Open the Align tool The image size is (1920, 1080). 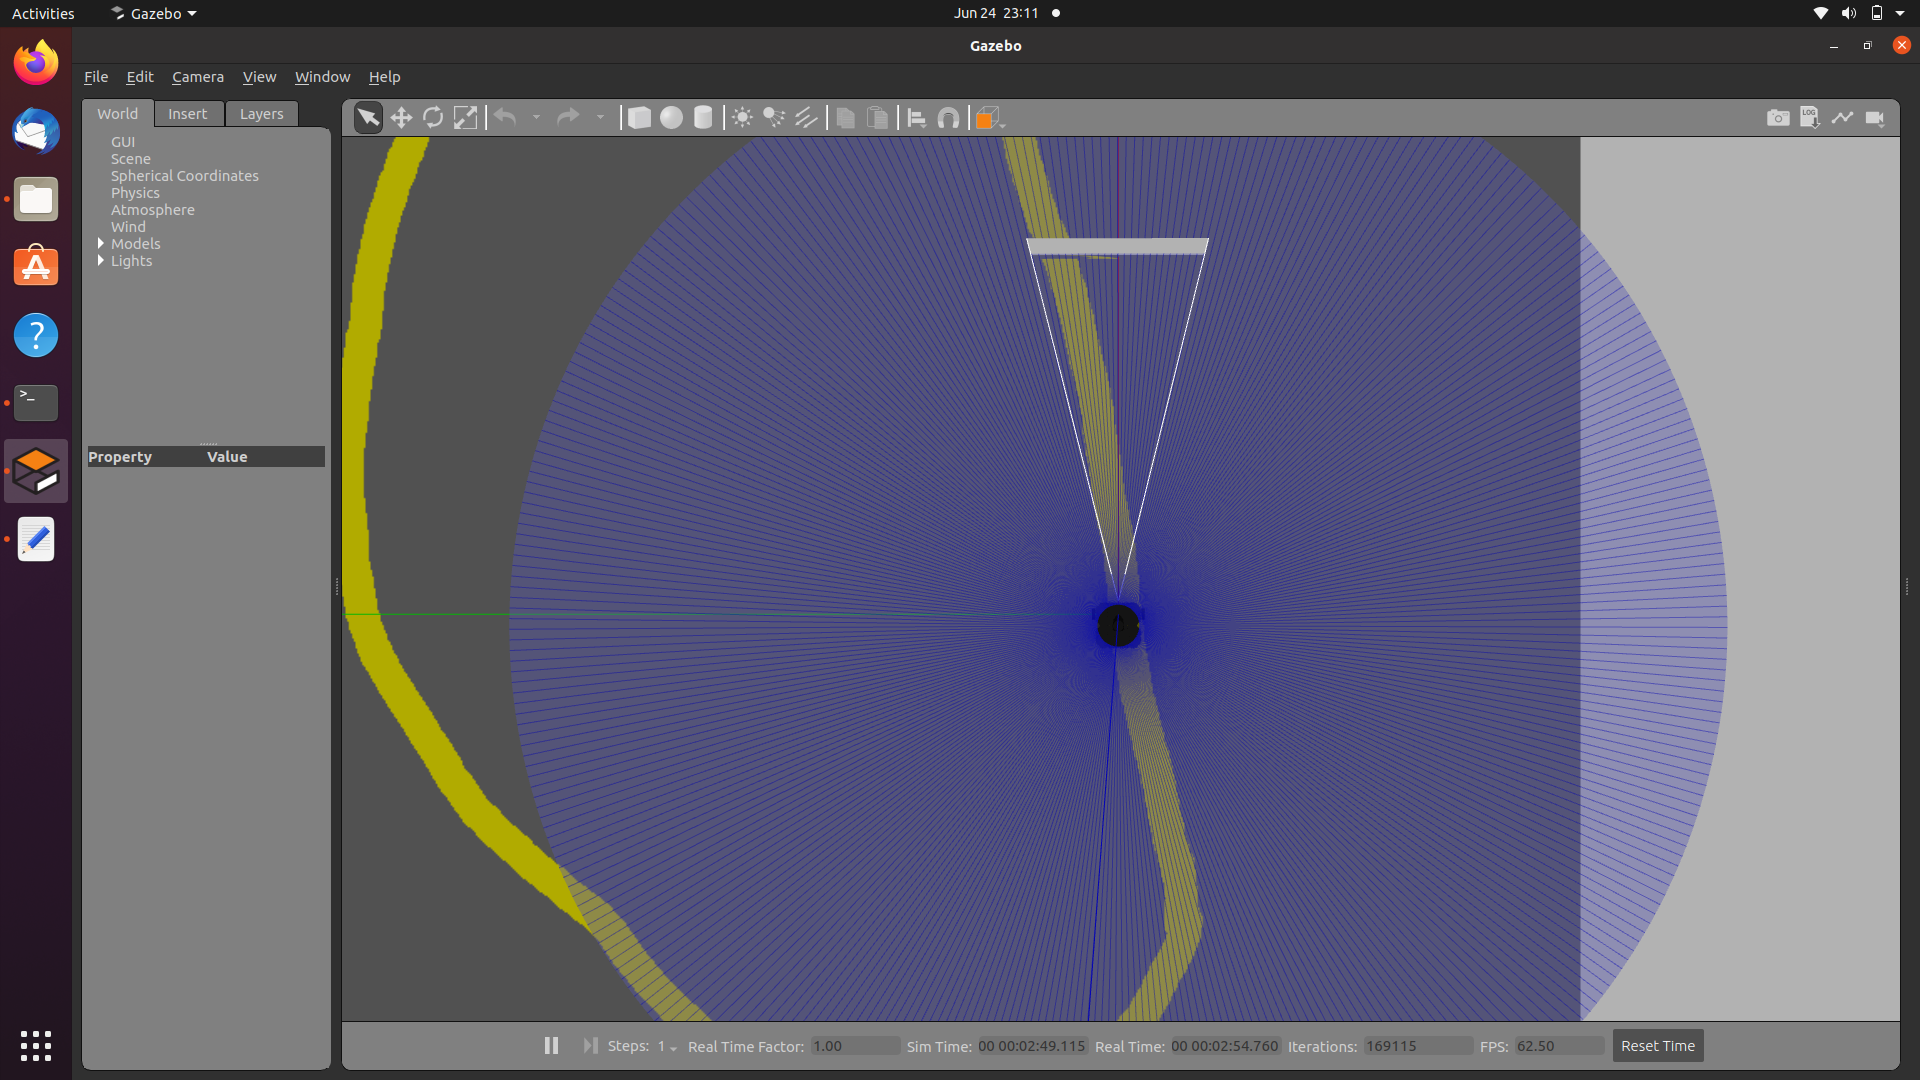[917, 118]
